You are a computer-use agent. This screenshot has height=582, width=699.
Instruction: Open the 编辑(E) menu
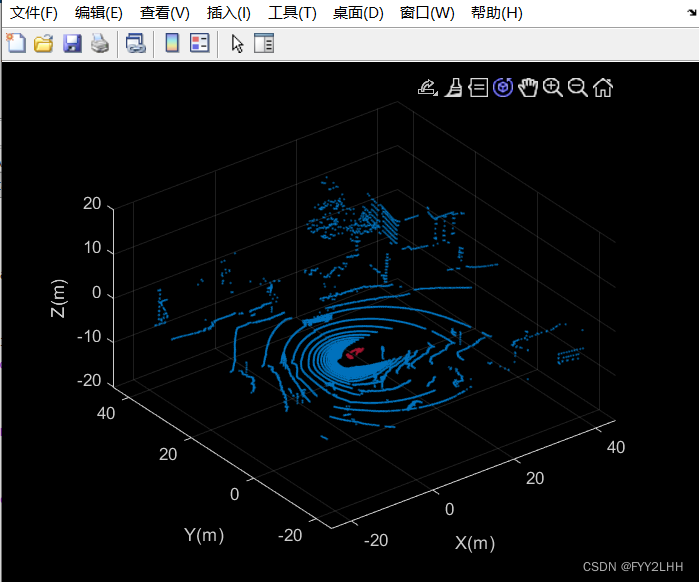(99, 13)
